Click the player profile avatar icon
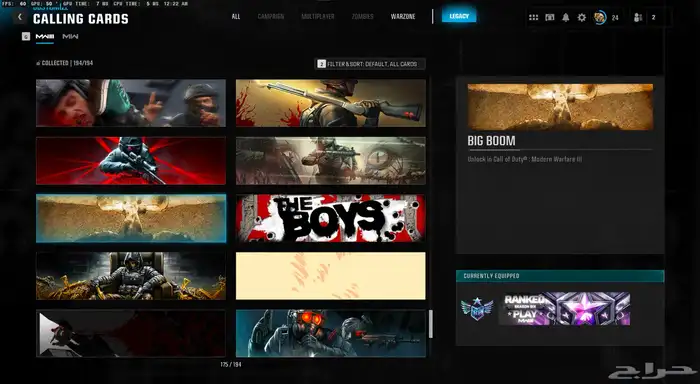Viewport: 700px width, 384px height. [x=600, y=17]
